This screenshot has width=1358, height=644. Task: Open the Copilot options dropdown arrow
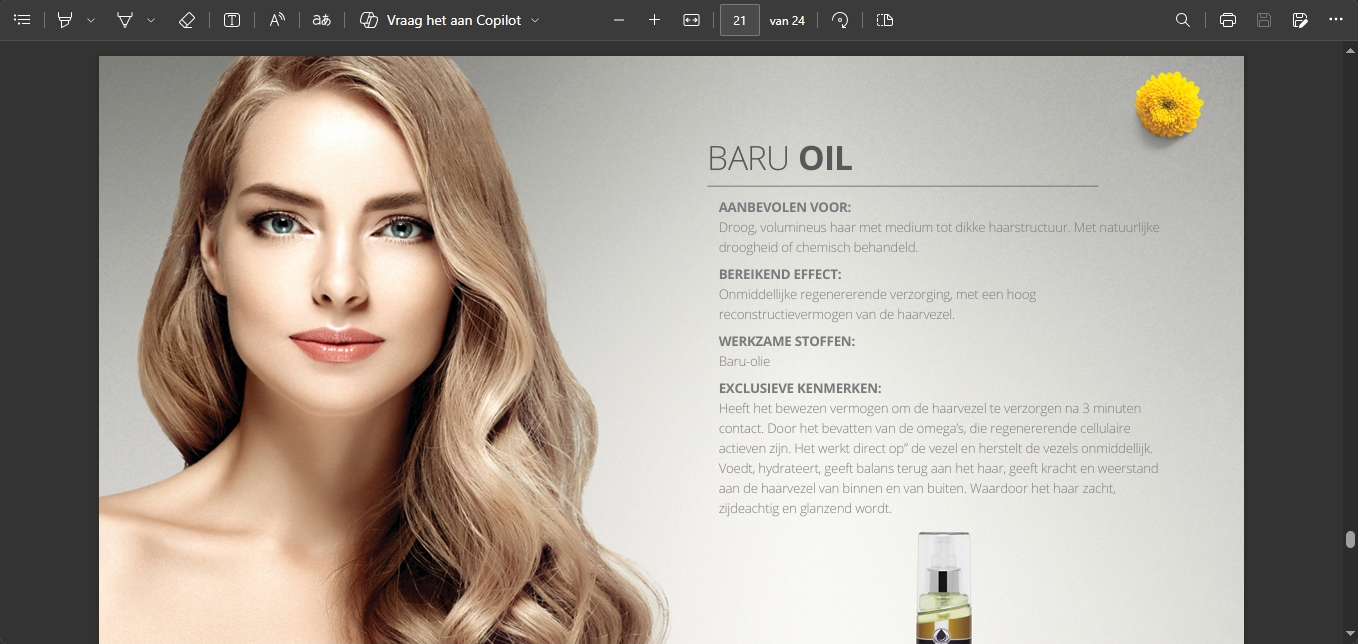tap(535, 20)
